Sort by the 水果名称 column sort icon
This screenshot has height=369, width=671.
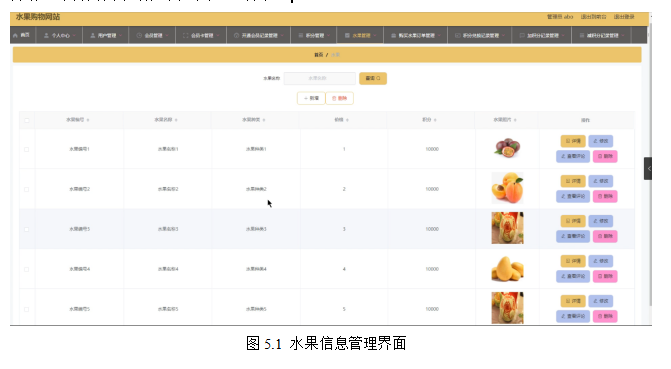point(176,120)
